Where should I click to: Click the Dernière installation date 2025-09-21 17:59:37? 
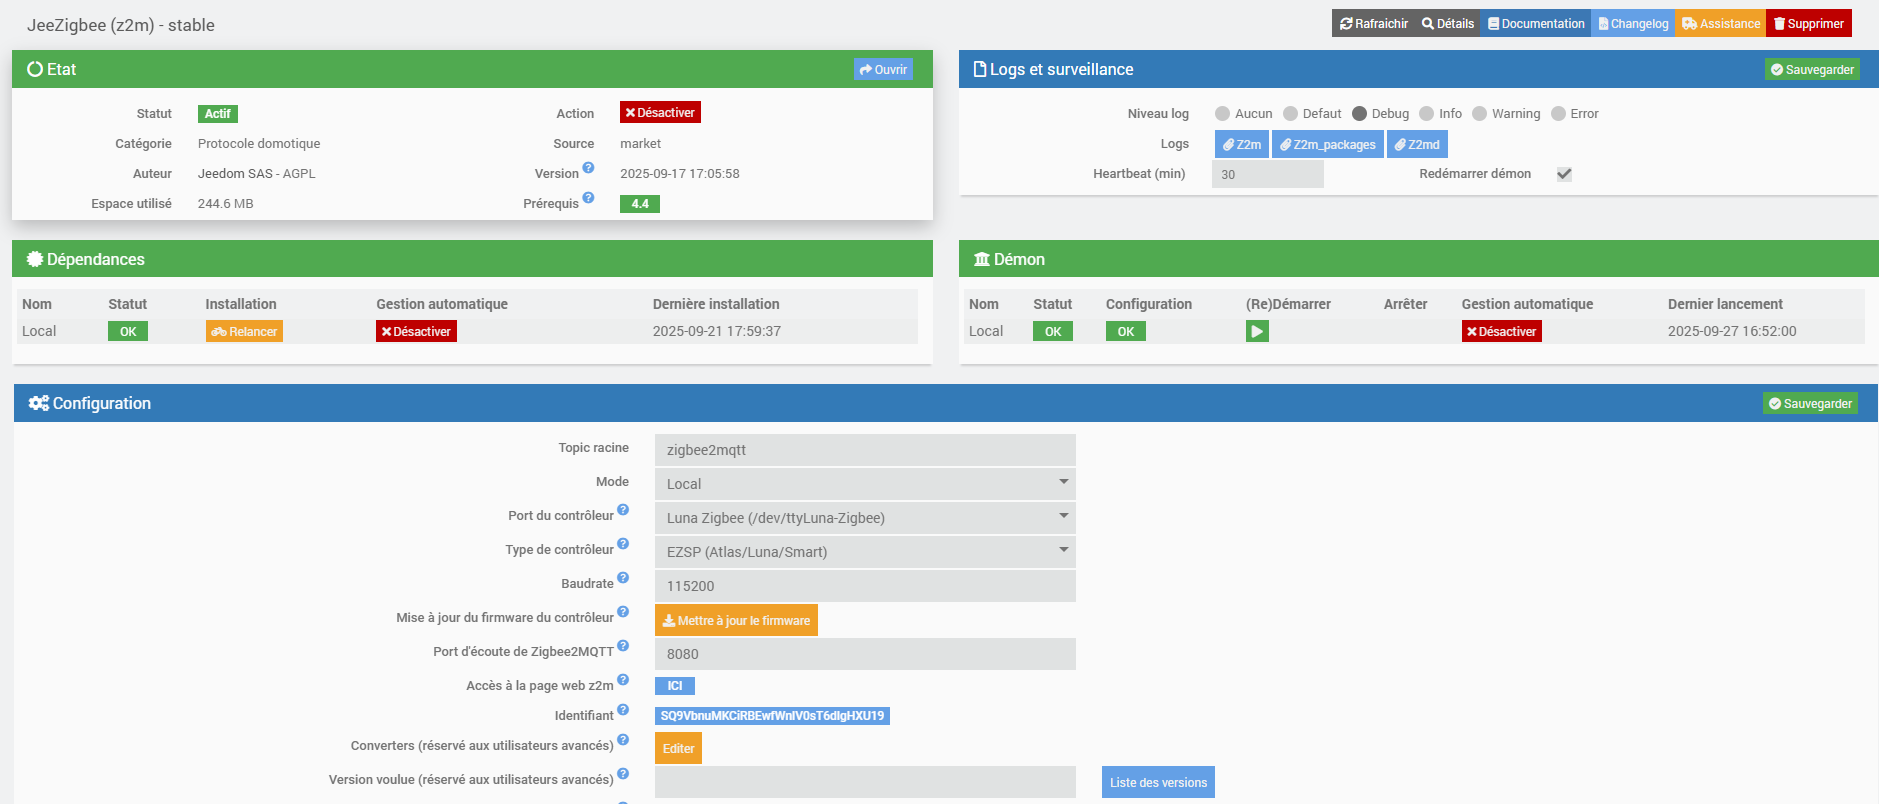pyautogui.click(x=717, y=331)
